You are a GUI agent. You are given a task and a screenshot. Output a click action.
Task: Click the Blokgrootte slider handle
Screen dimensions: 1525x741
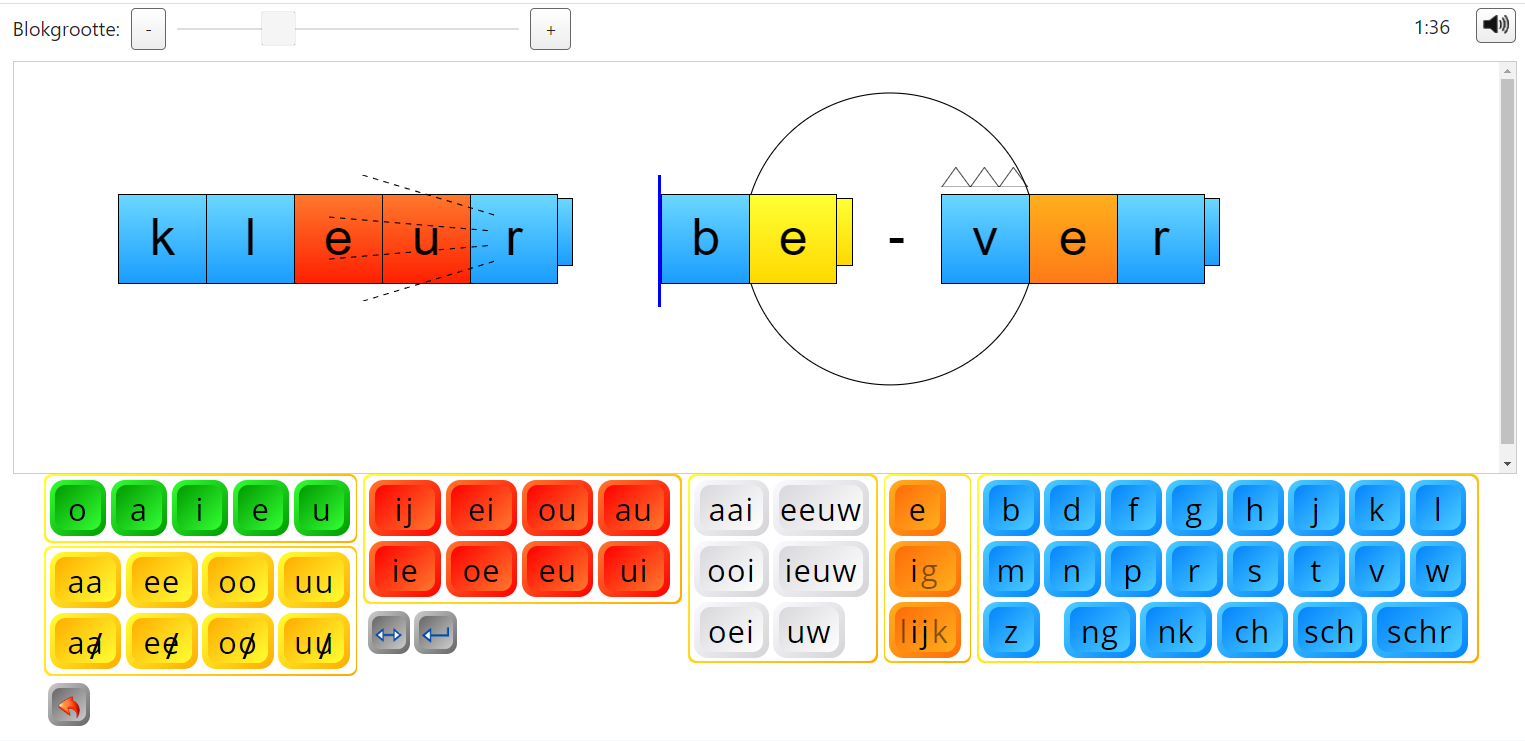pos(278,29)
